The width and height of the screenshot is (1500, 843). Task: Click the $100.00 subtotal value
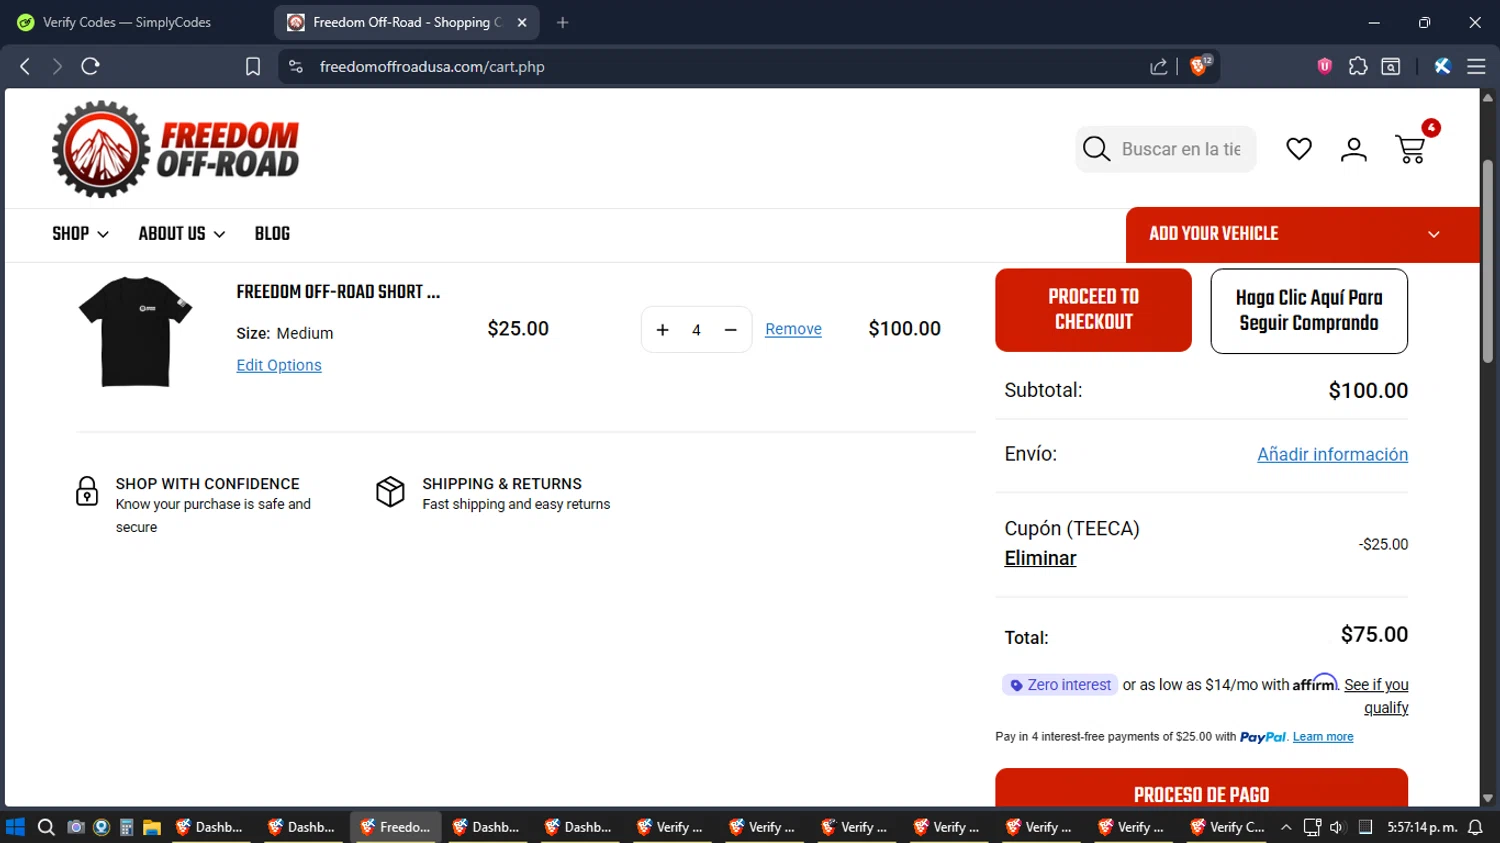[1368, 391]
